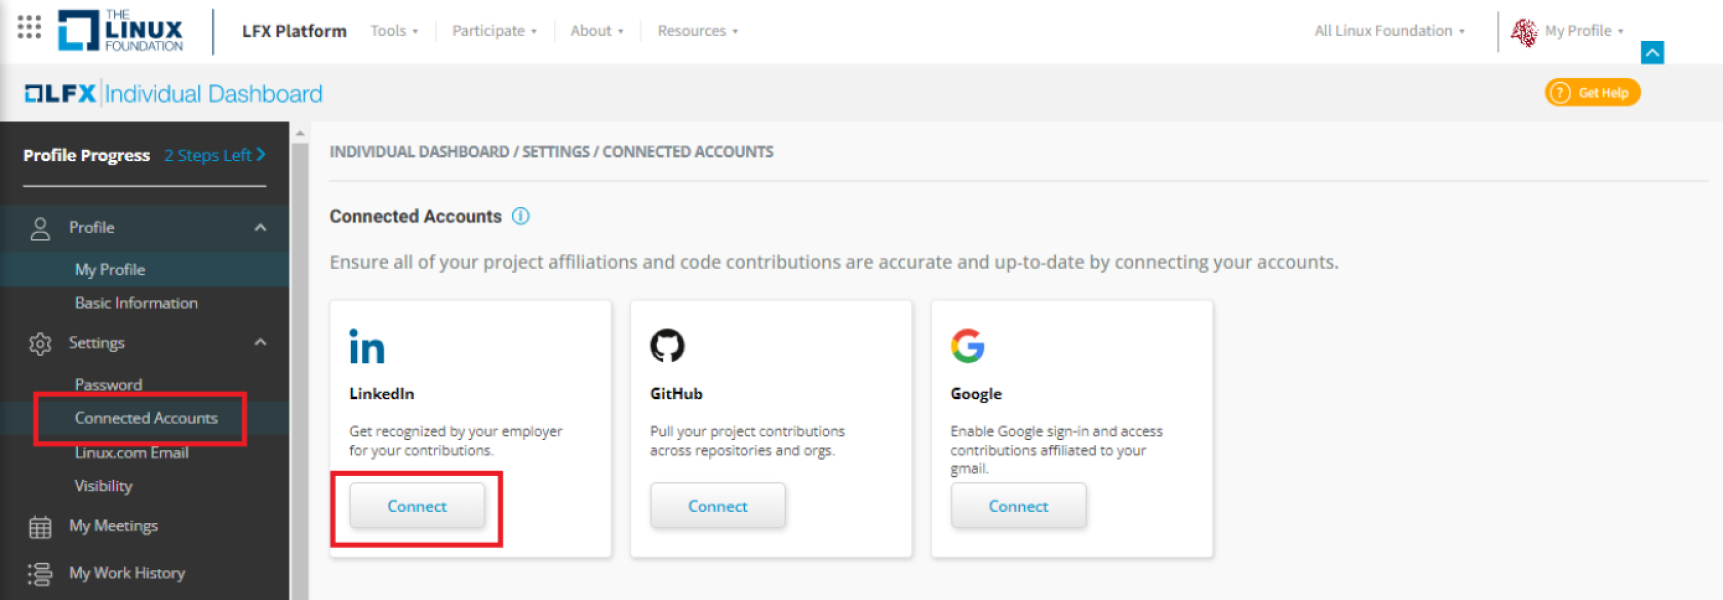Click the breadcrumb path text
1723x600 pixels.
(x=552, y=152)
